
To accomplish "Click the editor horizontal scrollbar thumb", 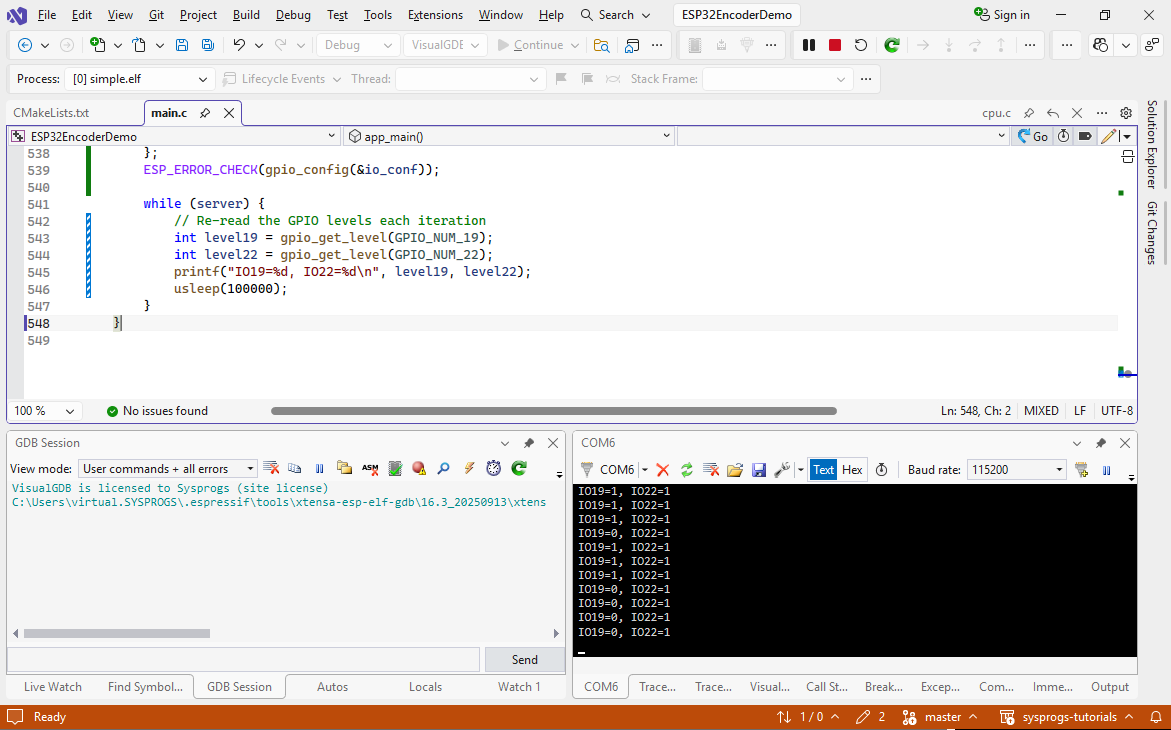I will [x=553, y=411].
